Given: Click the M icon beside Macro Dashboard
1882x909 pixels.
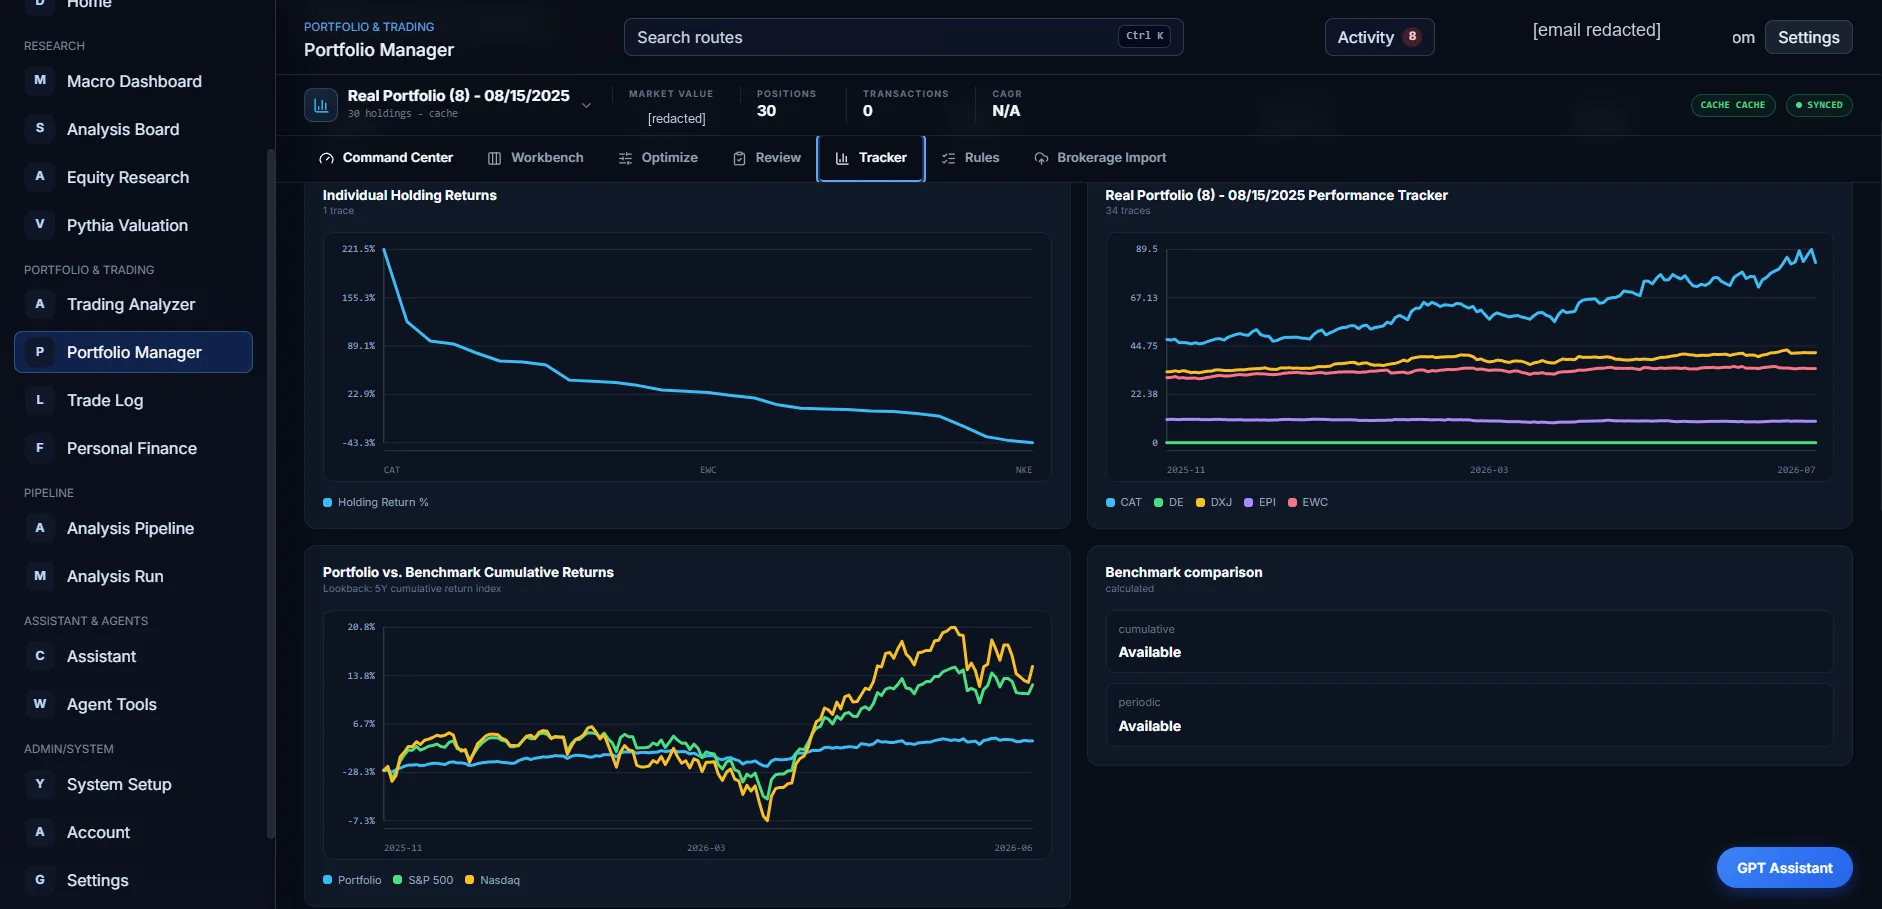Looking at the screenshot, I should 40,80.
